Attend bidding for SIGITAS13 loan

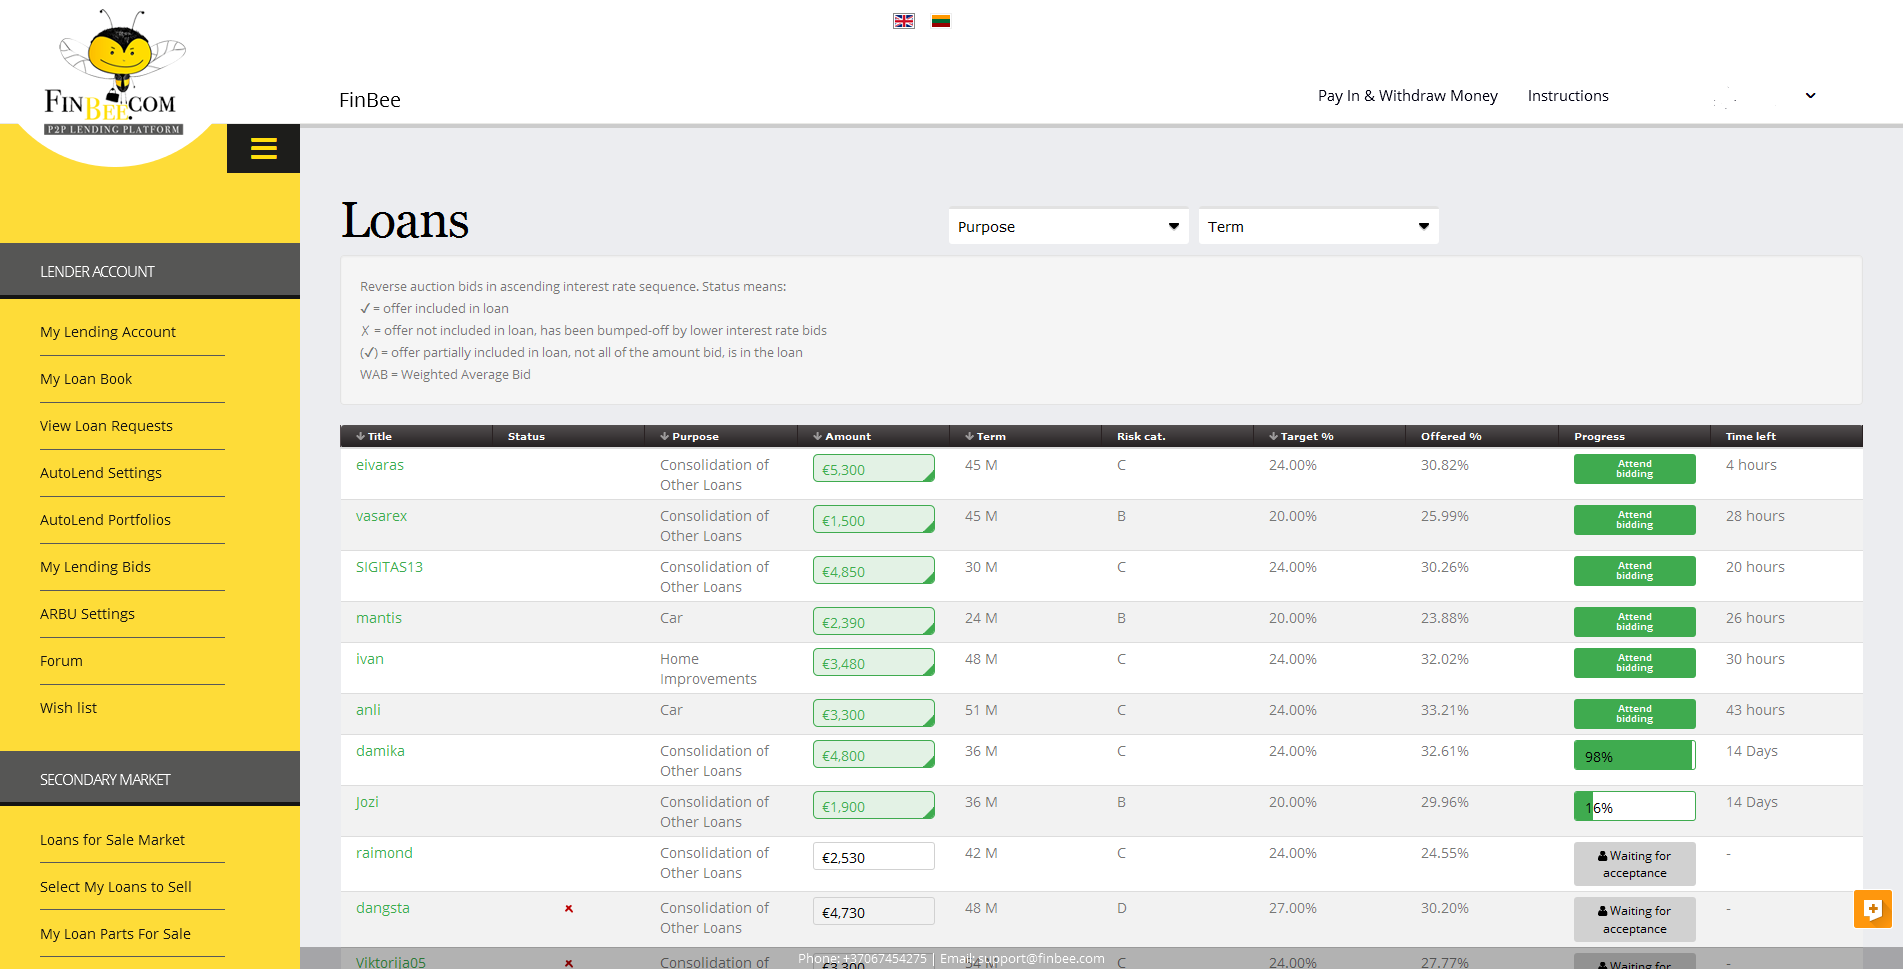(1634, 571)
